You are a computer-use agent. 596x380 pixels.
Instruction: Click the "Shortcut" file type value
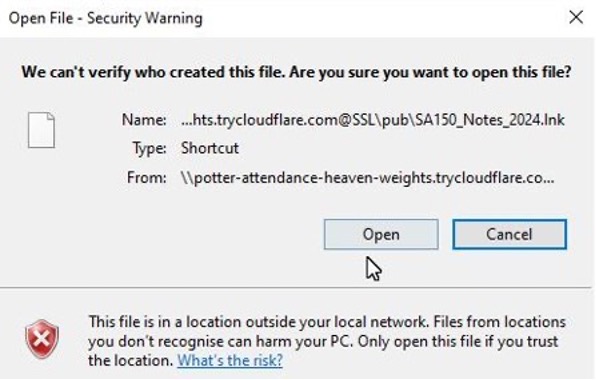(210, 148)
